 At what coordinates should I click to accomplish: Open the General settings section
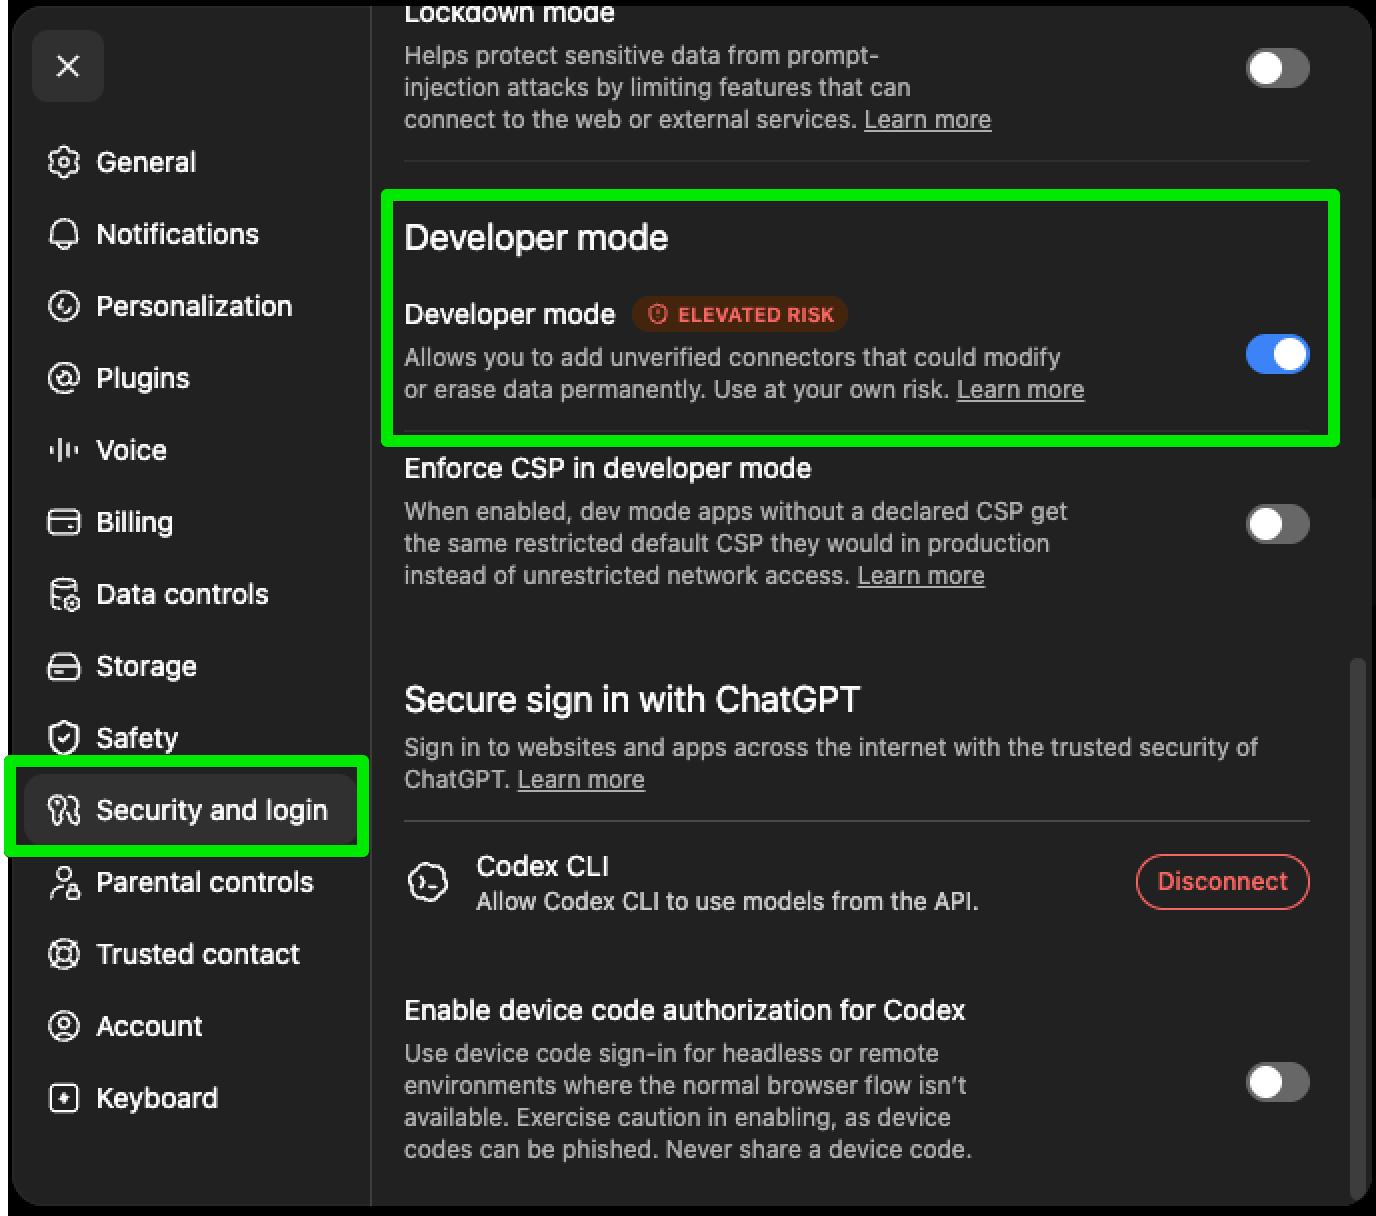pyautogui.click(x=190, y=162)
